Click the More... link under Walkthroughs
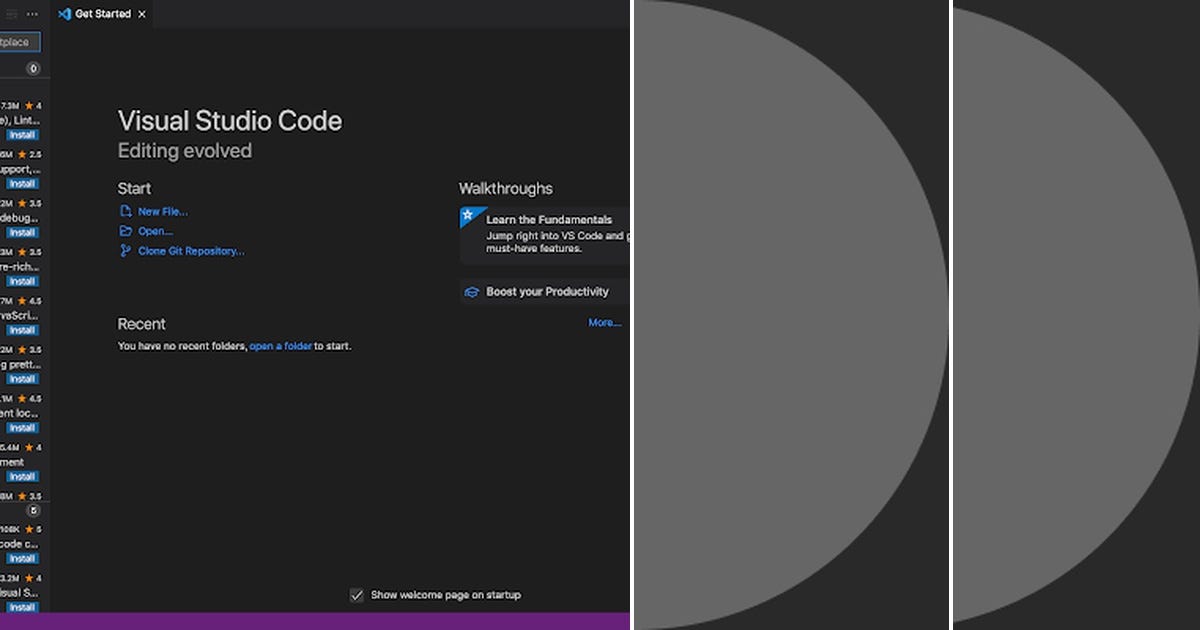Image resolution: width=1200 pixels, height=630 pixels. coord(605,322)
